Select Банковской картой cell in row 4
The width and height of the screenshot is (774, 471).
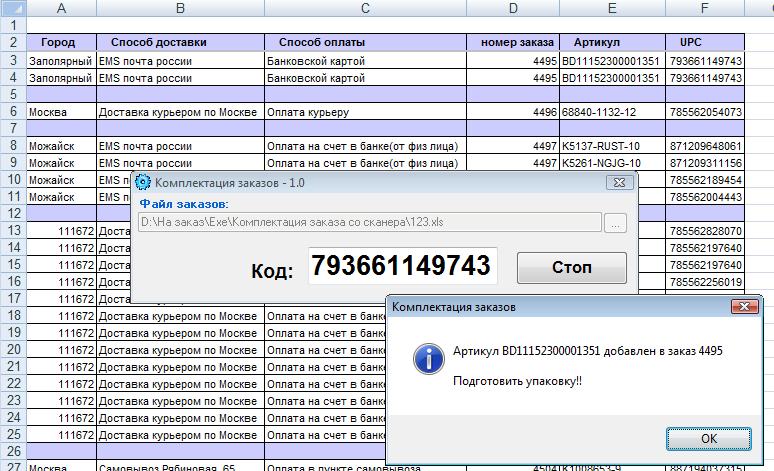(365, 78)
